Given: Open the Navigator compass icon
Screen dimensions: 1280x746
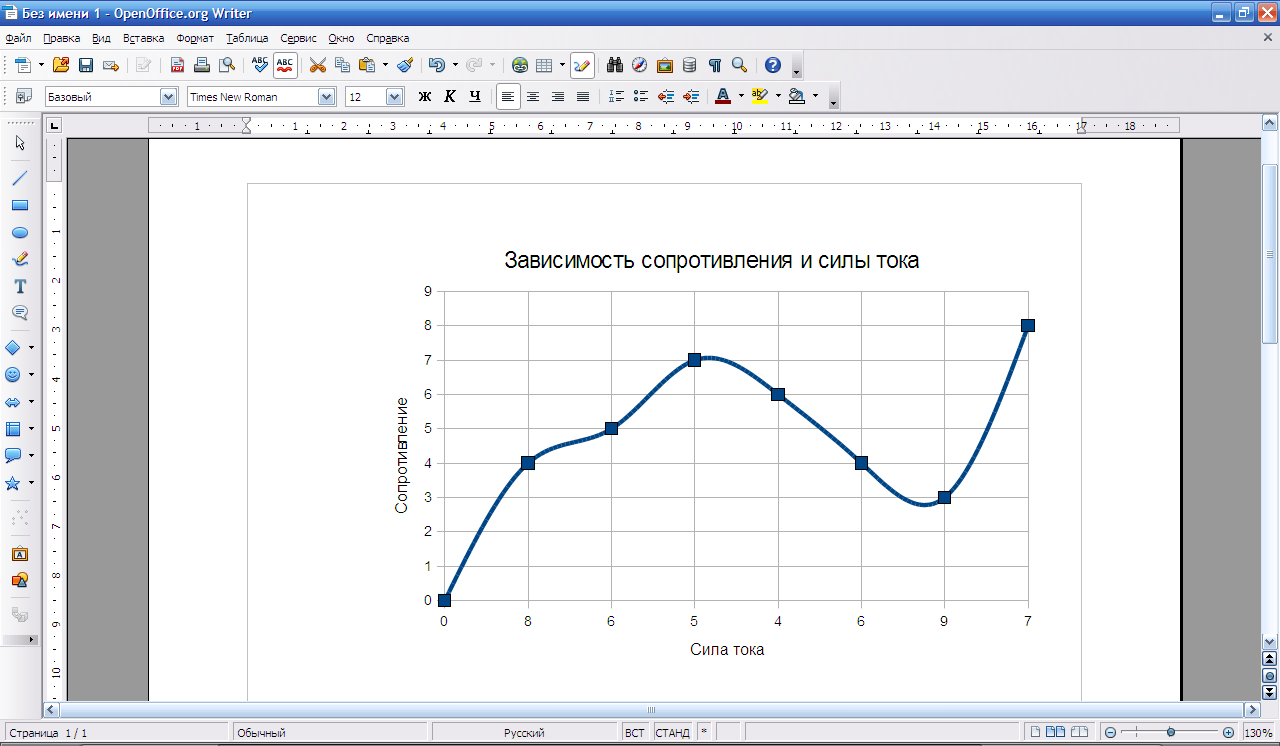Looking at the screenshot, I should (640, 65).
